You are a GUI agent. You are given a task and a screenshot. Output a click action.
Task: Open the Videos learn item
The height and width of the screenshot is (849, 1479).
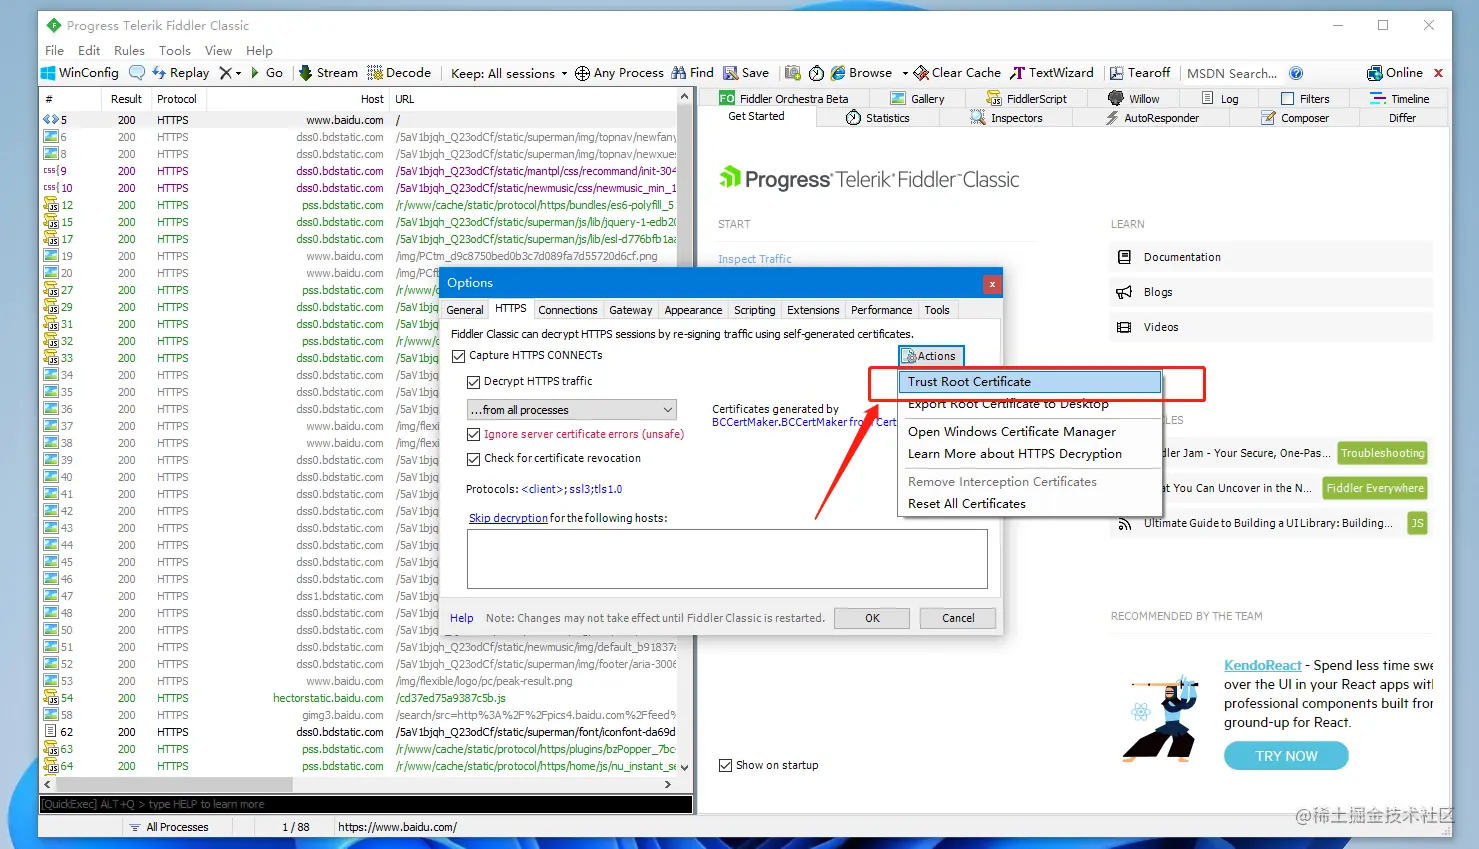[1271, 327]
